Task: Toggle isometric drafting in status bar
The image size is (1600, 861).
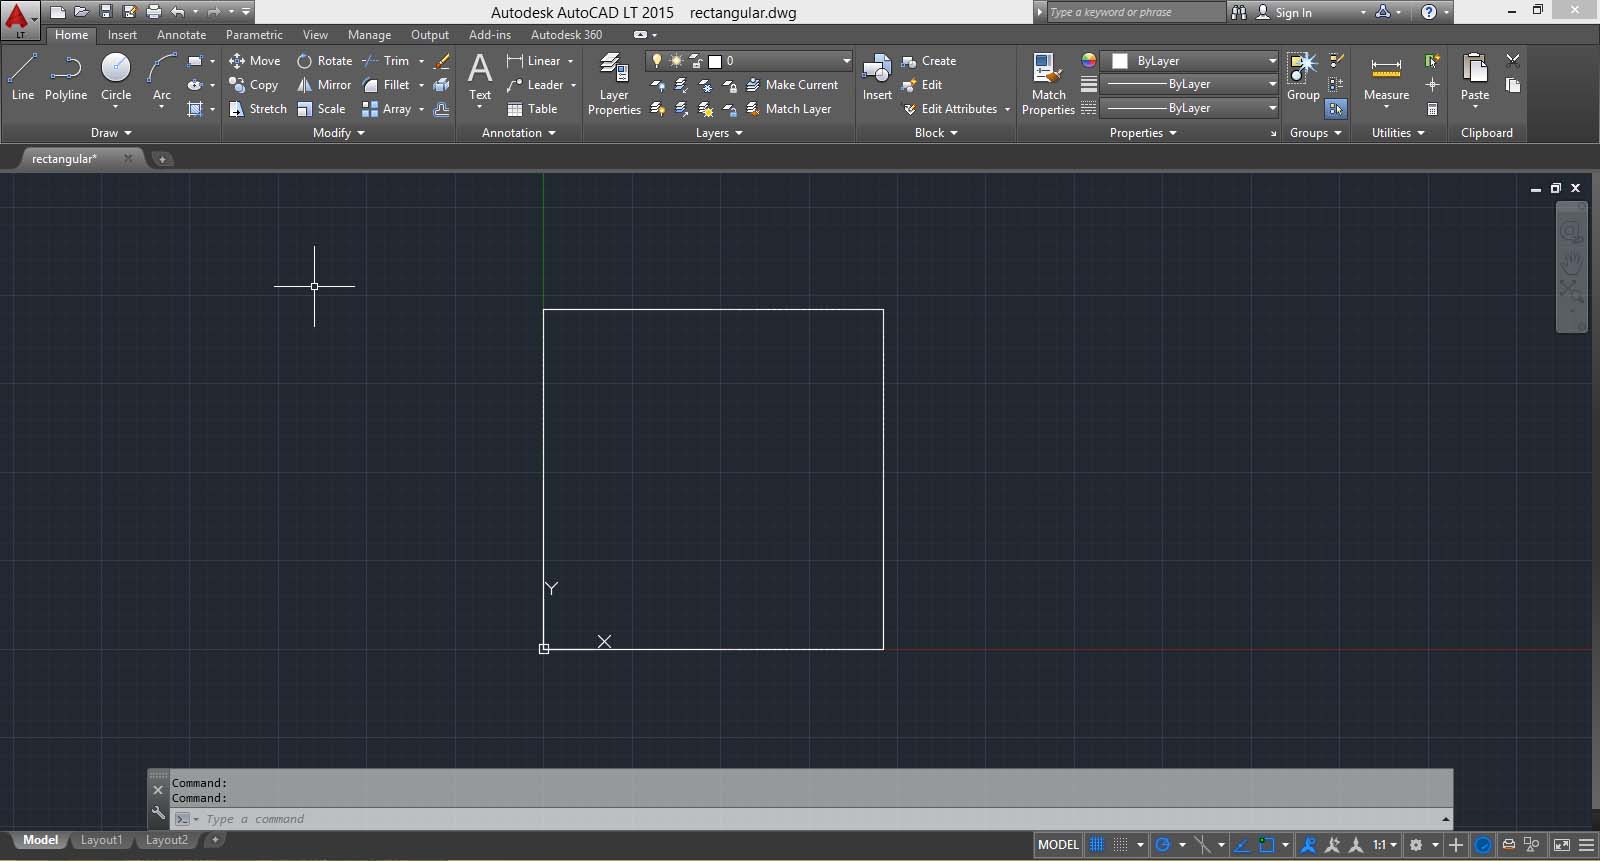Action: [x=1202, y=845]
